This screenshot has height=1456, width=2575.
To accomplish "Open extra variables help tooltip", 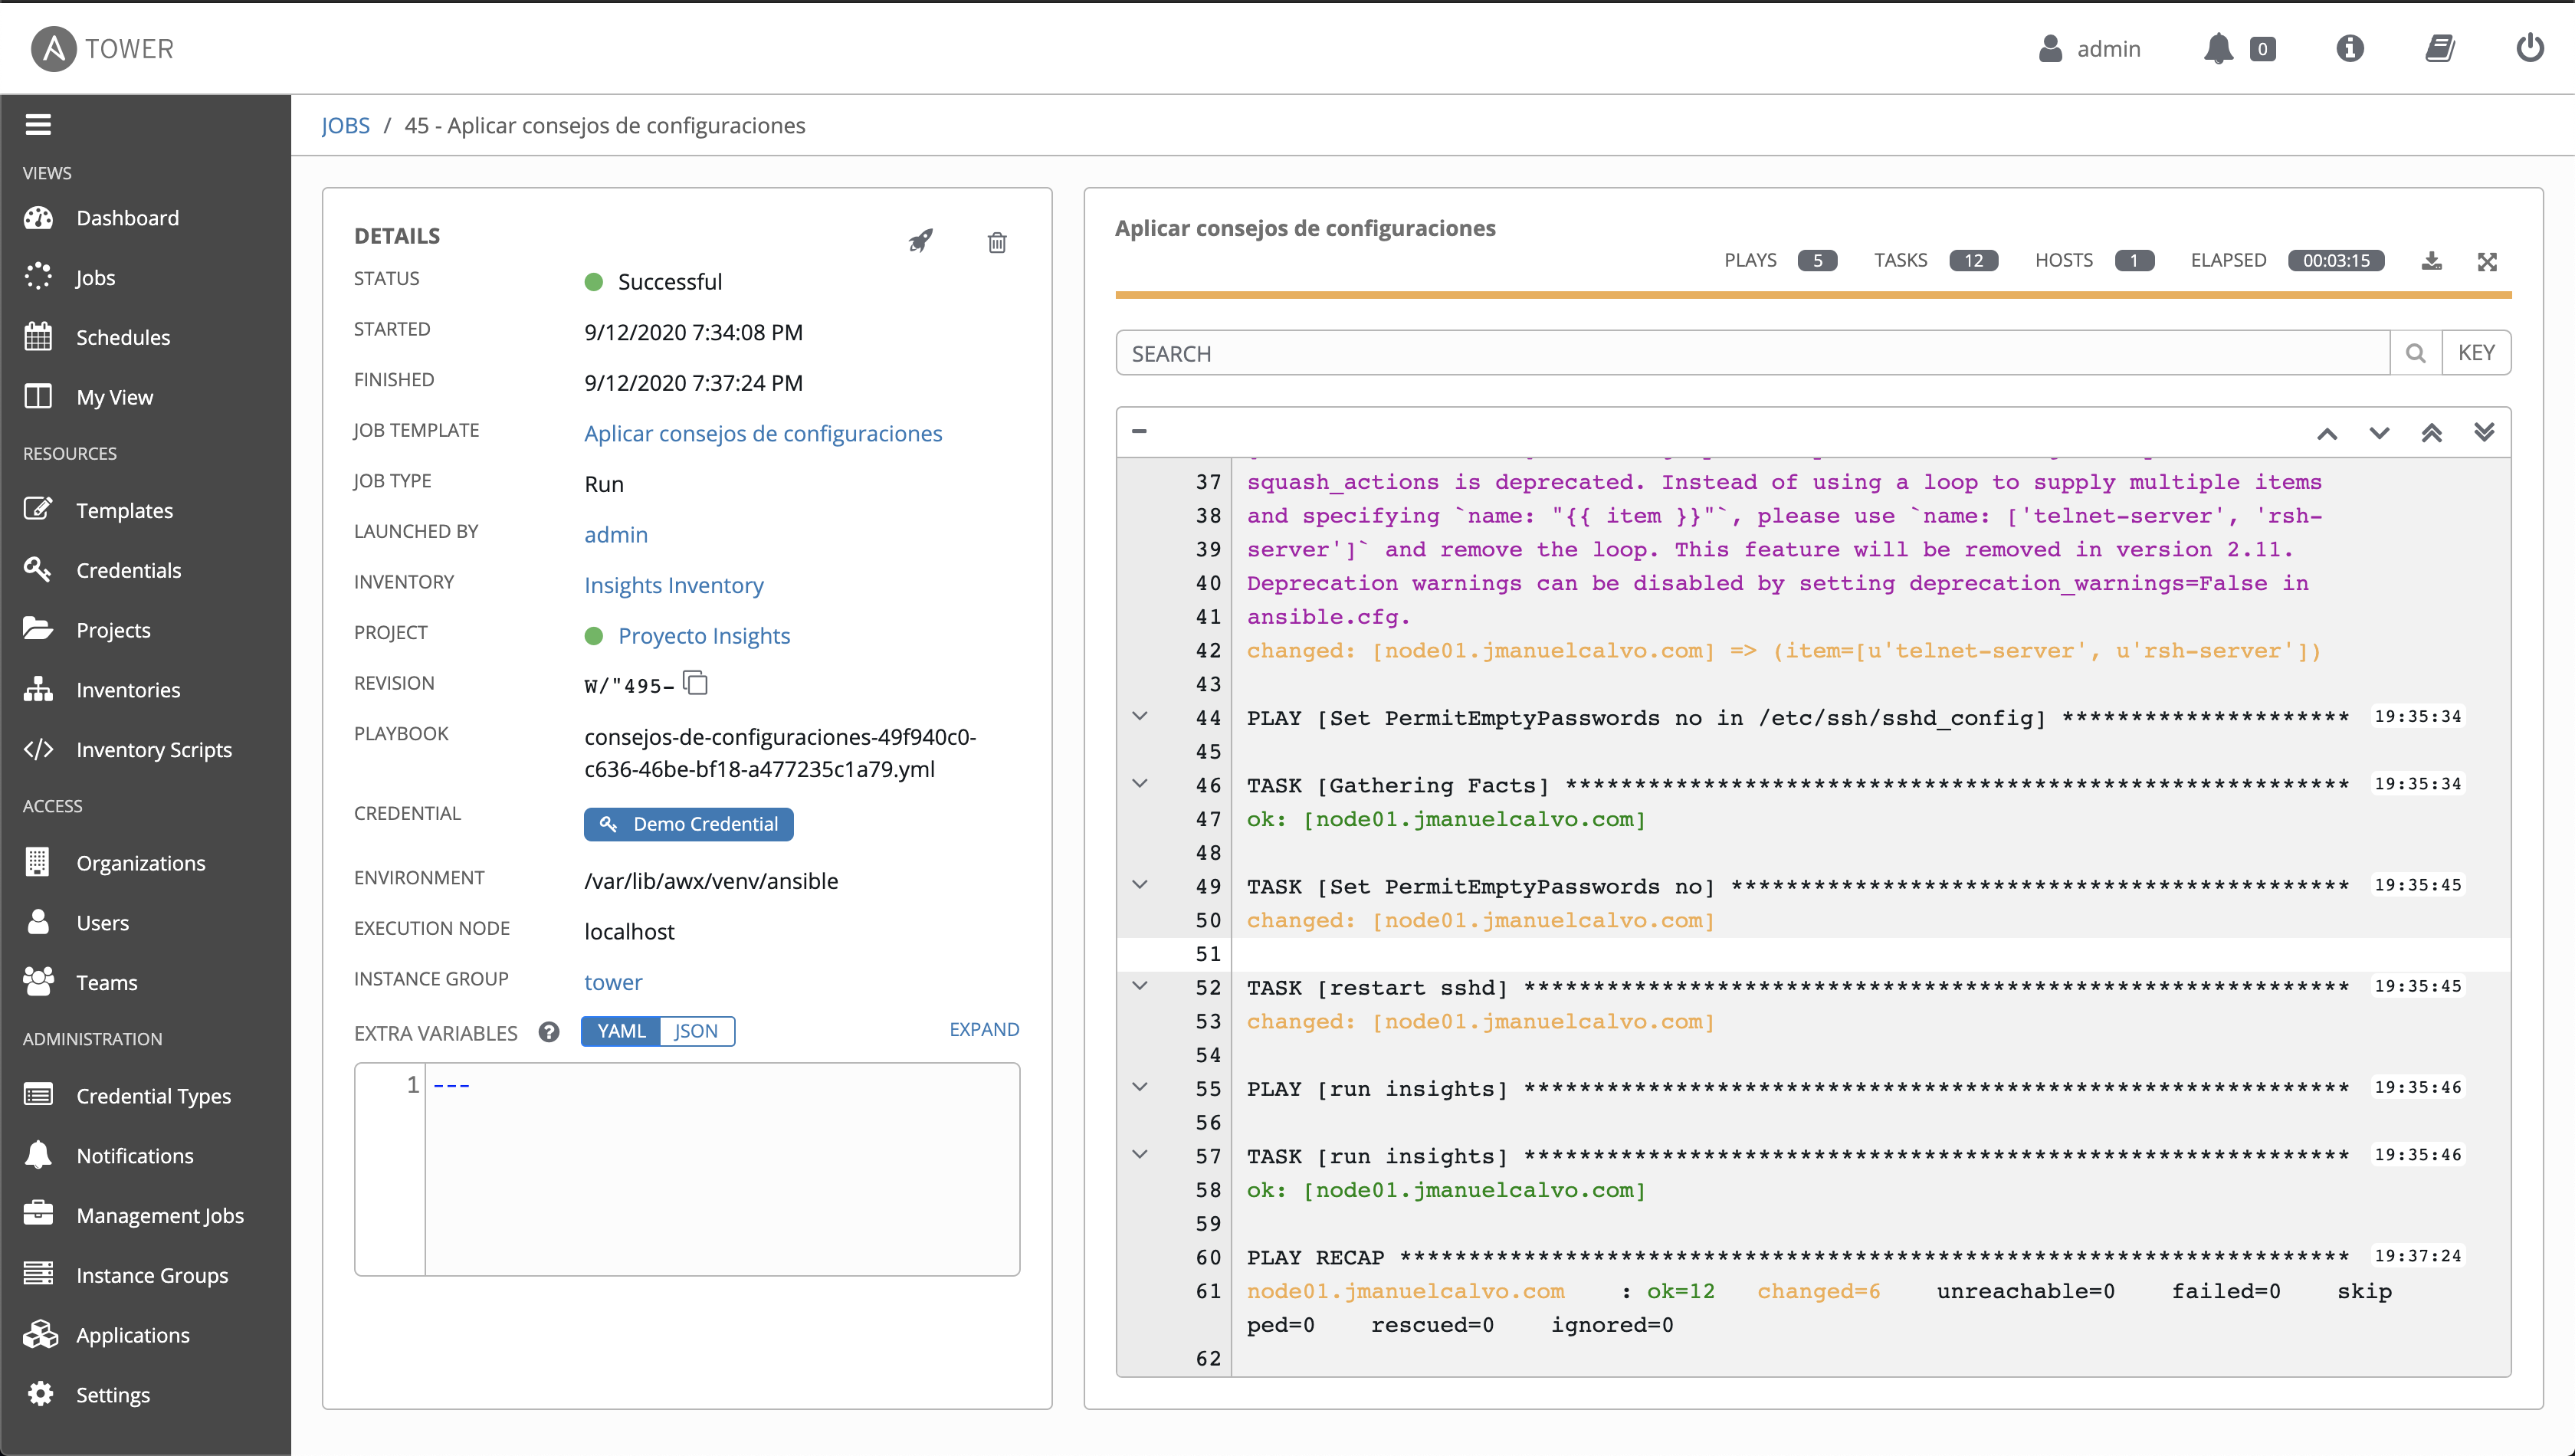I will (x=549, y=1032).
